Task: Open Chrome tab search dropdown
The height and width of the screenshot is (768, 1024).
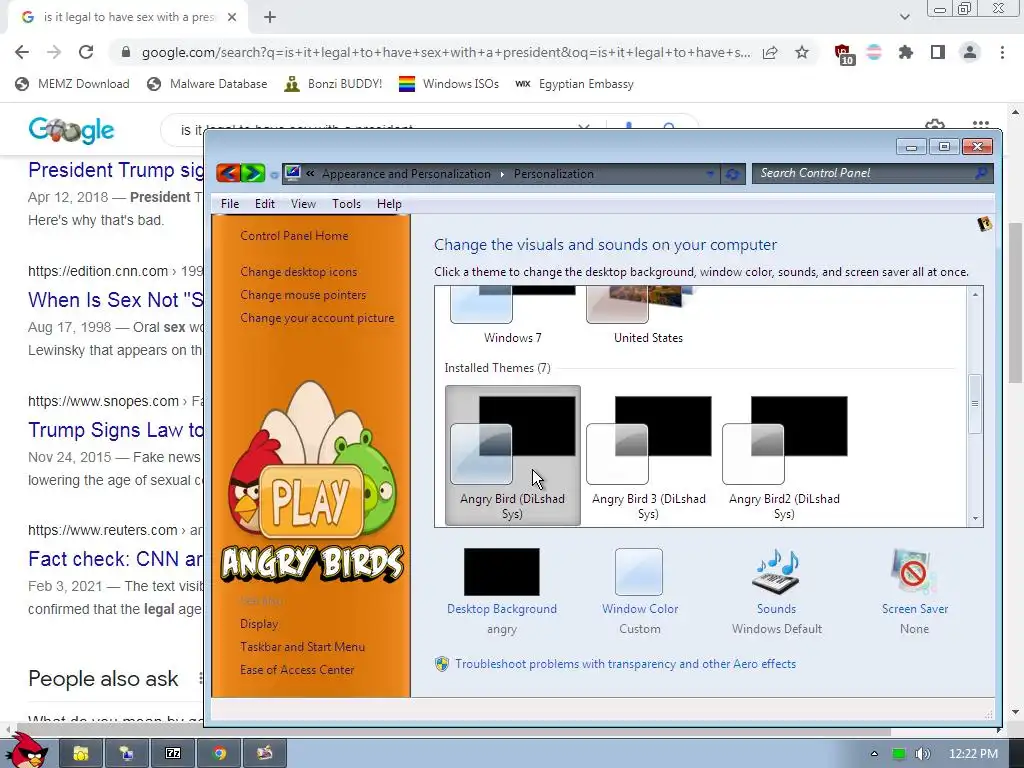Action: tap(904, 17)
